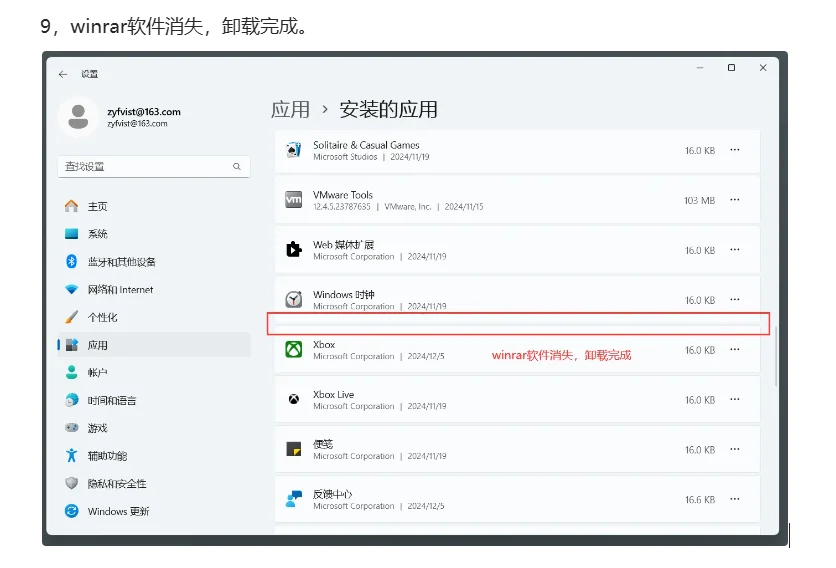Viewport: 836px width, 568px height.
Task: Open Windows 更新 in sidebar
Action: (x=154, y=511)
